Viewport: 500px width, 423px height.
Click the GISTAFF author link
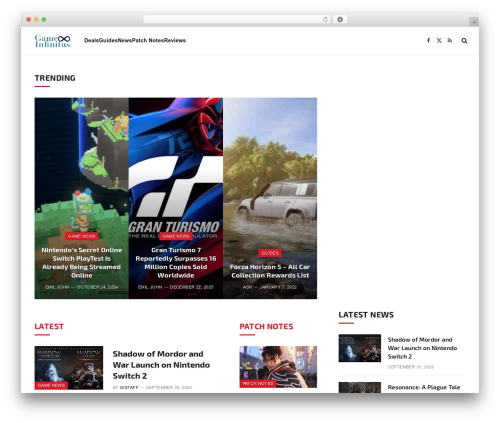coord(129,387)
